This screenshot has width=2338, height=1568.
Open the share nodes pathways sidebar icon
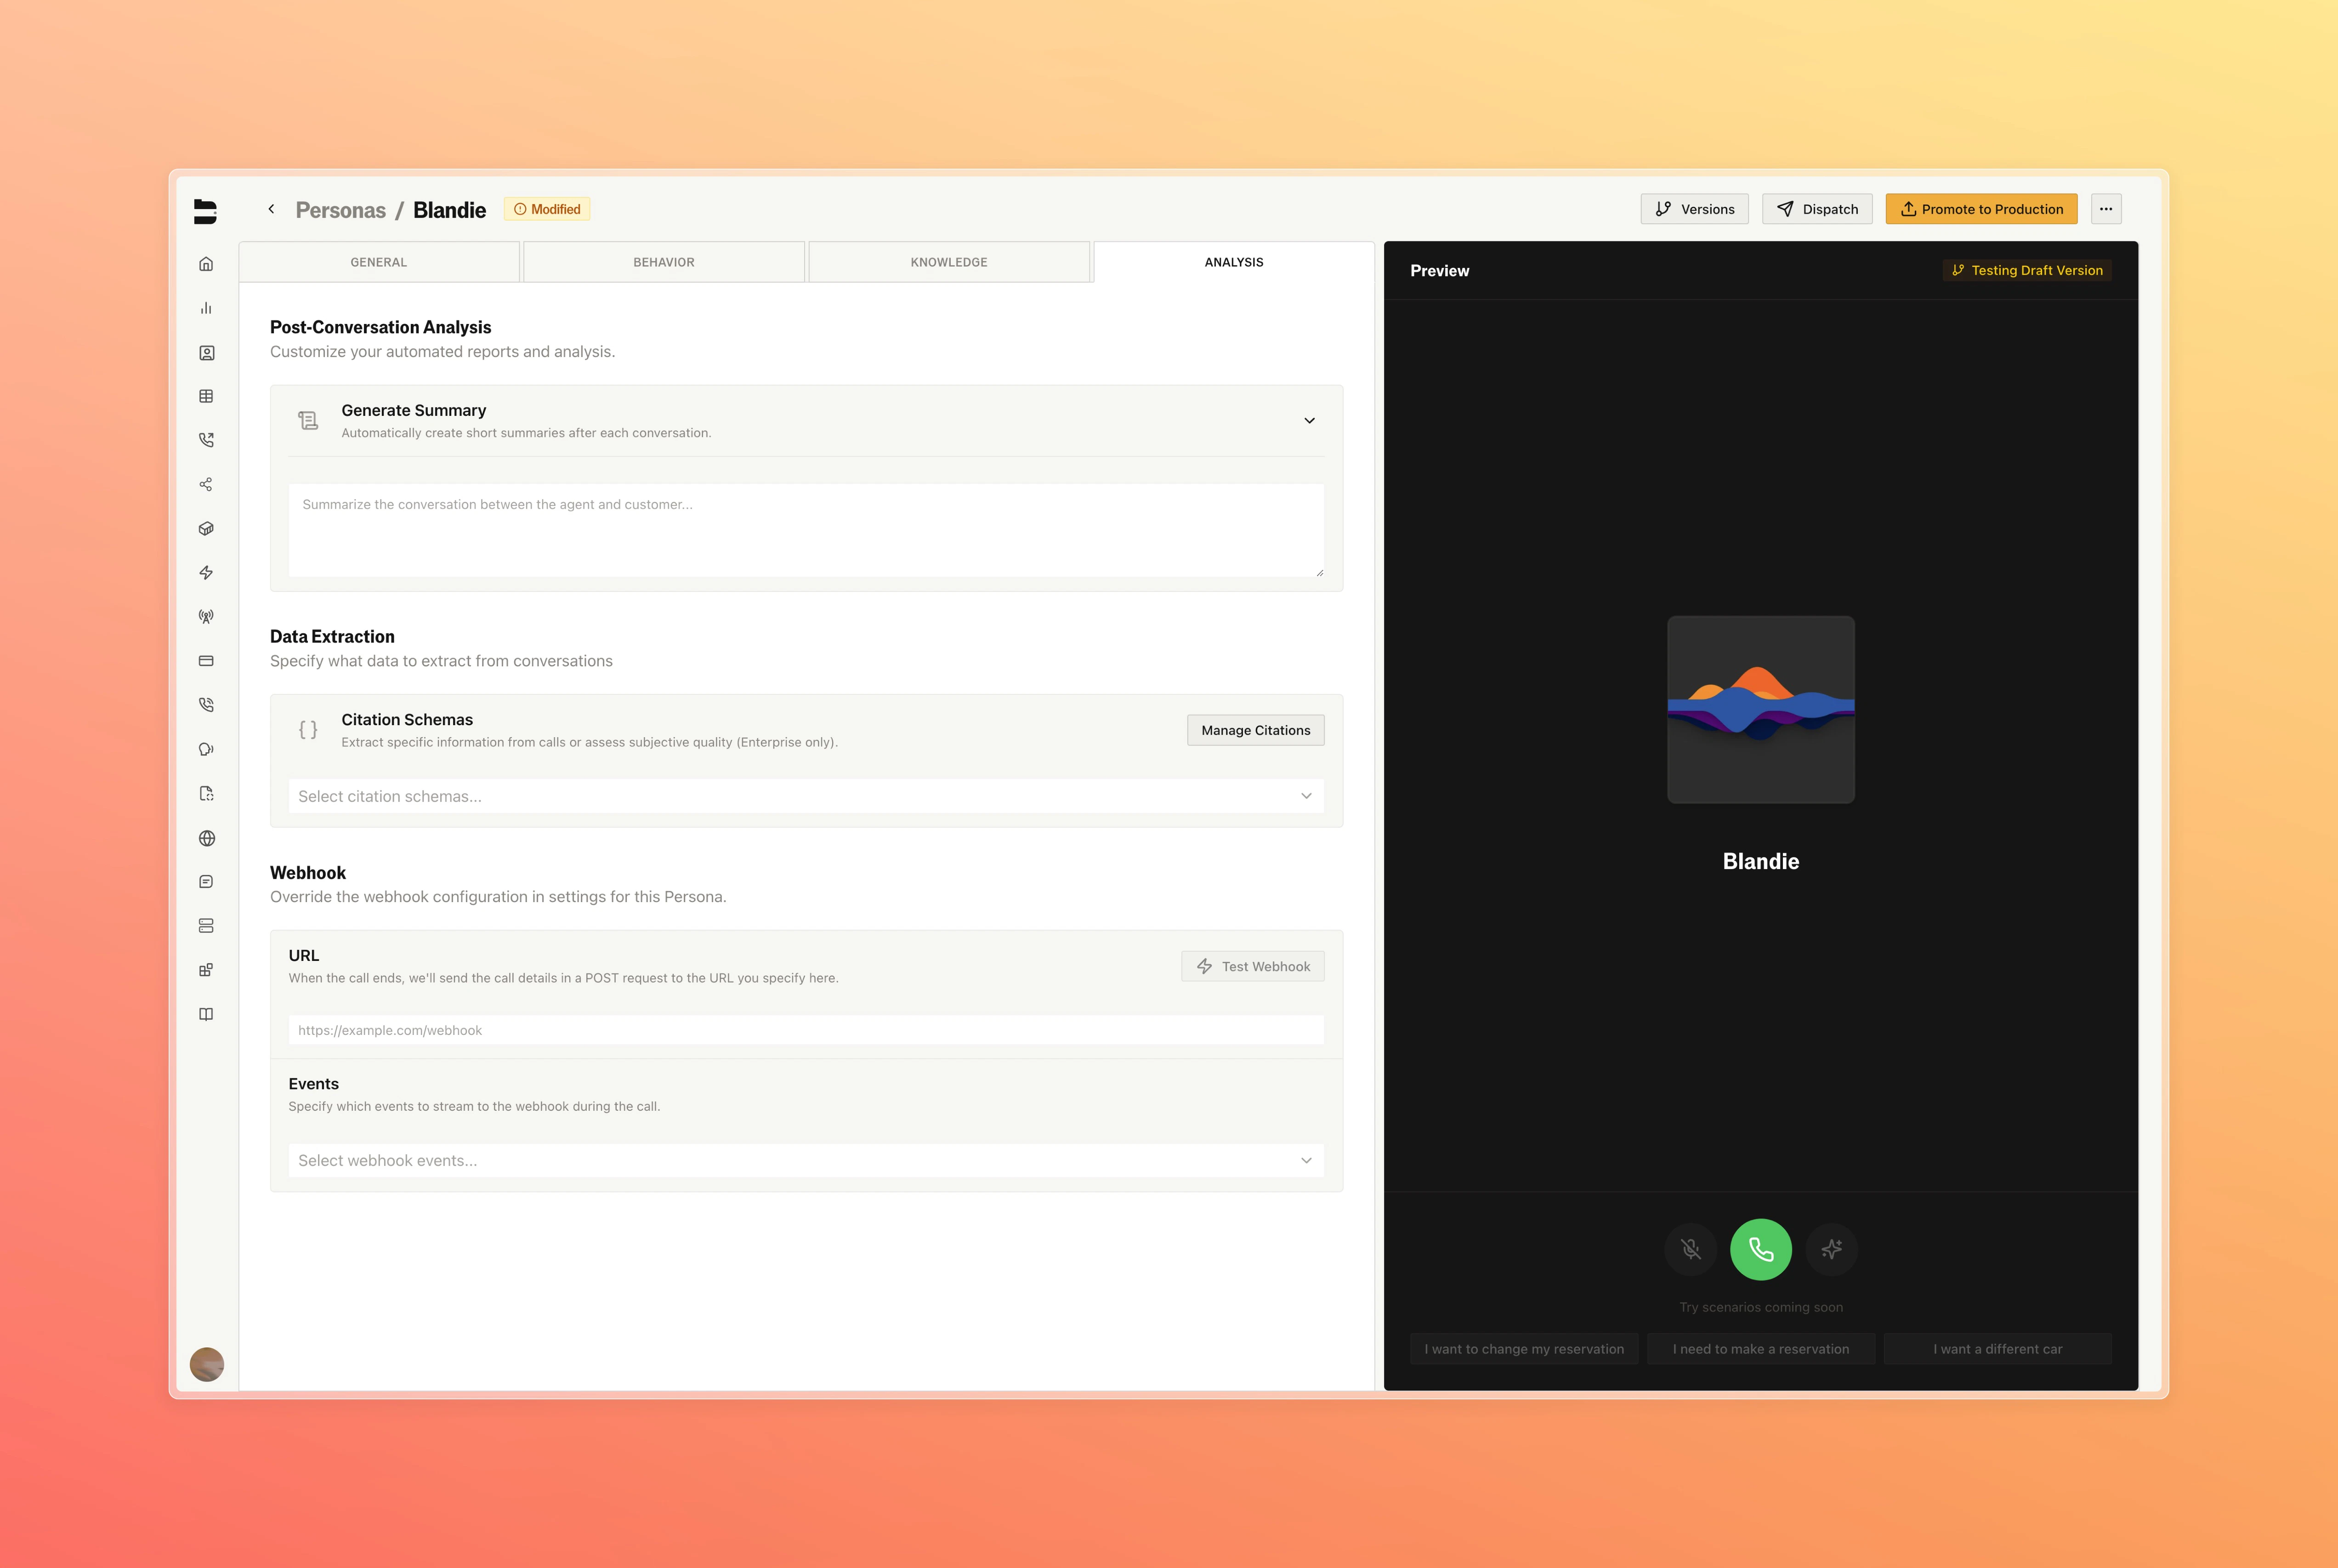(x=206, y=484)
